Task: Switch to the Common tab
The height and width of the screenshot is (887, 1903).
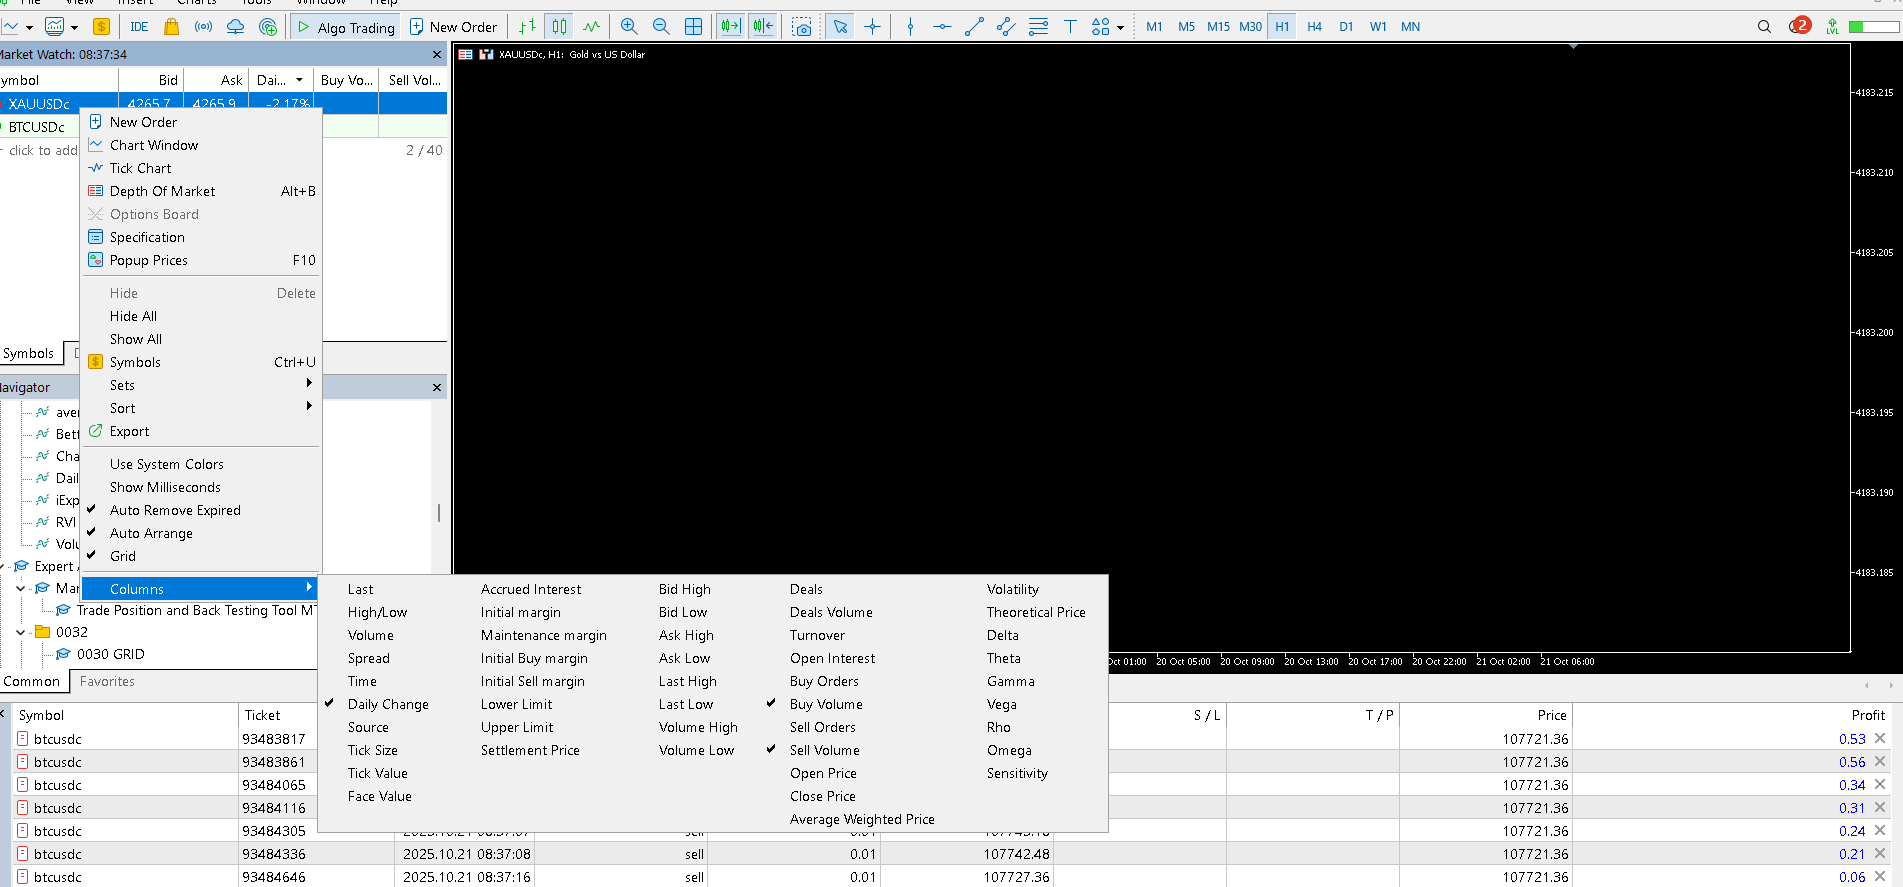Action: tap(32, 681)
